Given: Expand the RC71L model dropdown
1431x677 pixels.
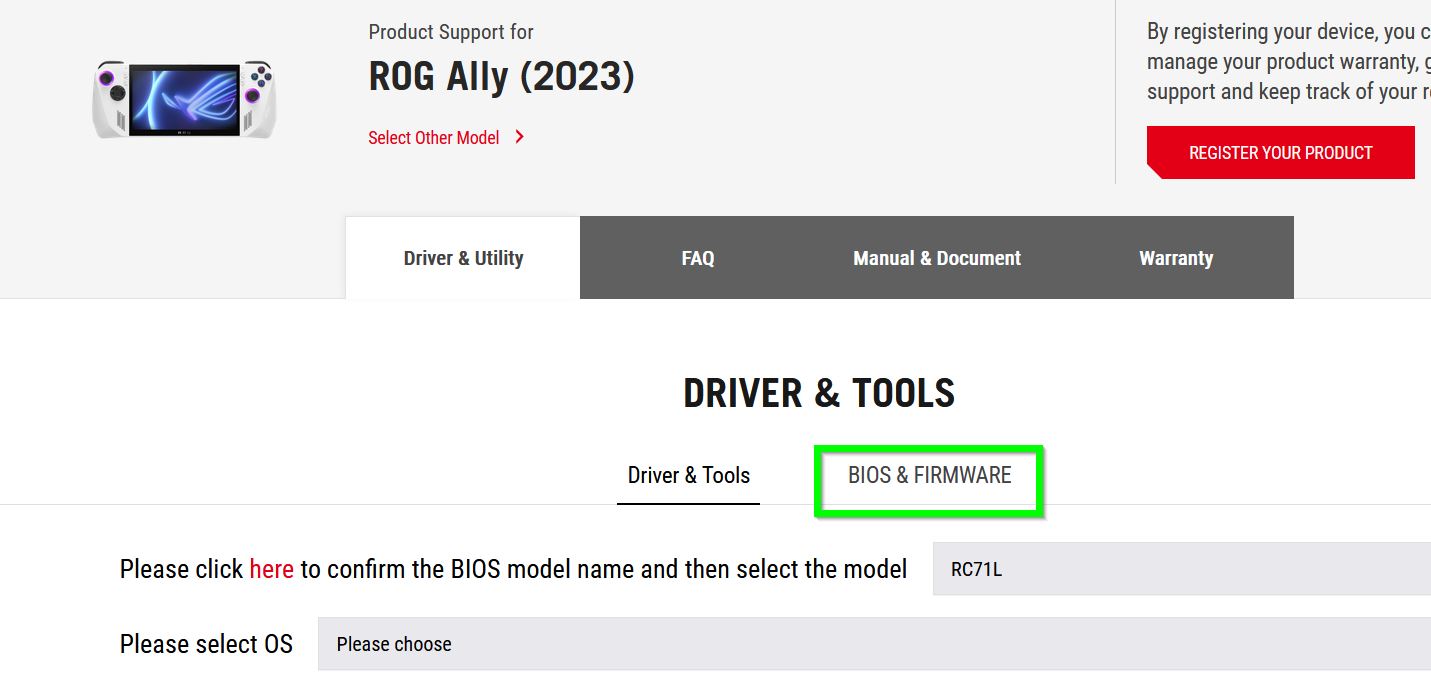Looking at the screenshot, I should [1182, 569].
